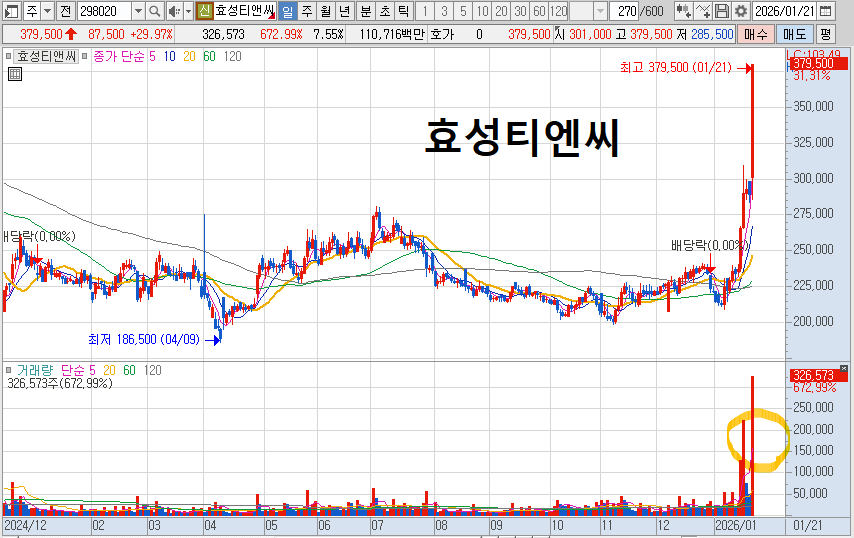Click the 2026/01 timeline label
Screen dimensions: 854x538
click(736, 526)
